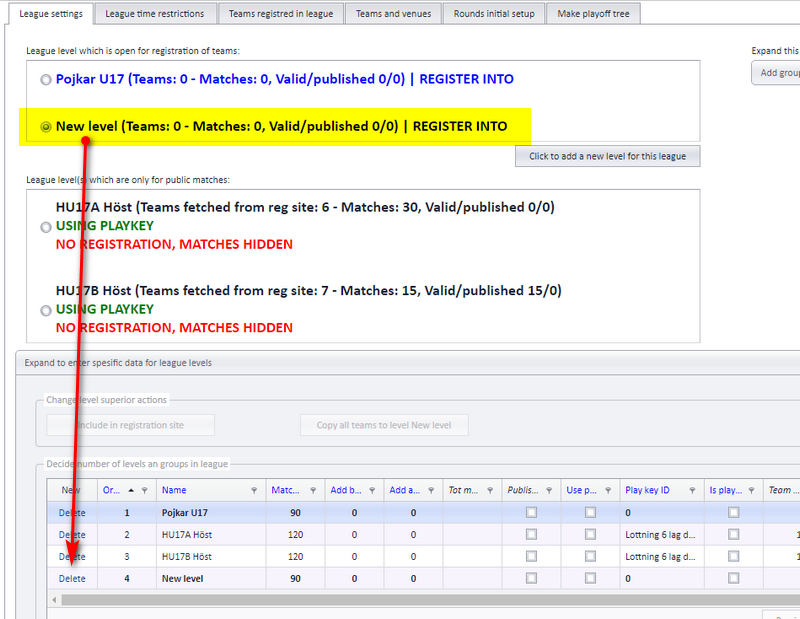Click the left arrow of the grid scrollbar

(54, 600)
